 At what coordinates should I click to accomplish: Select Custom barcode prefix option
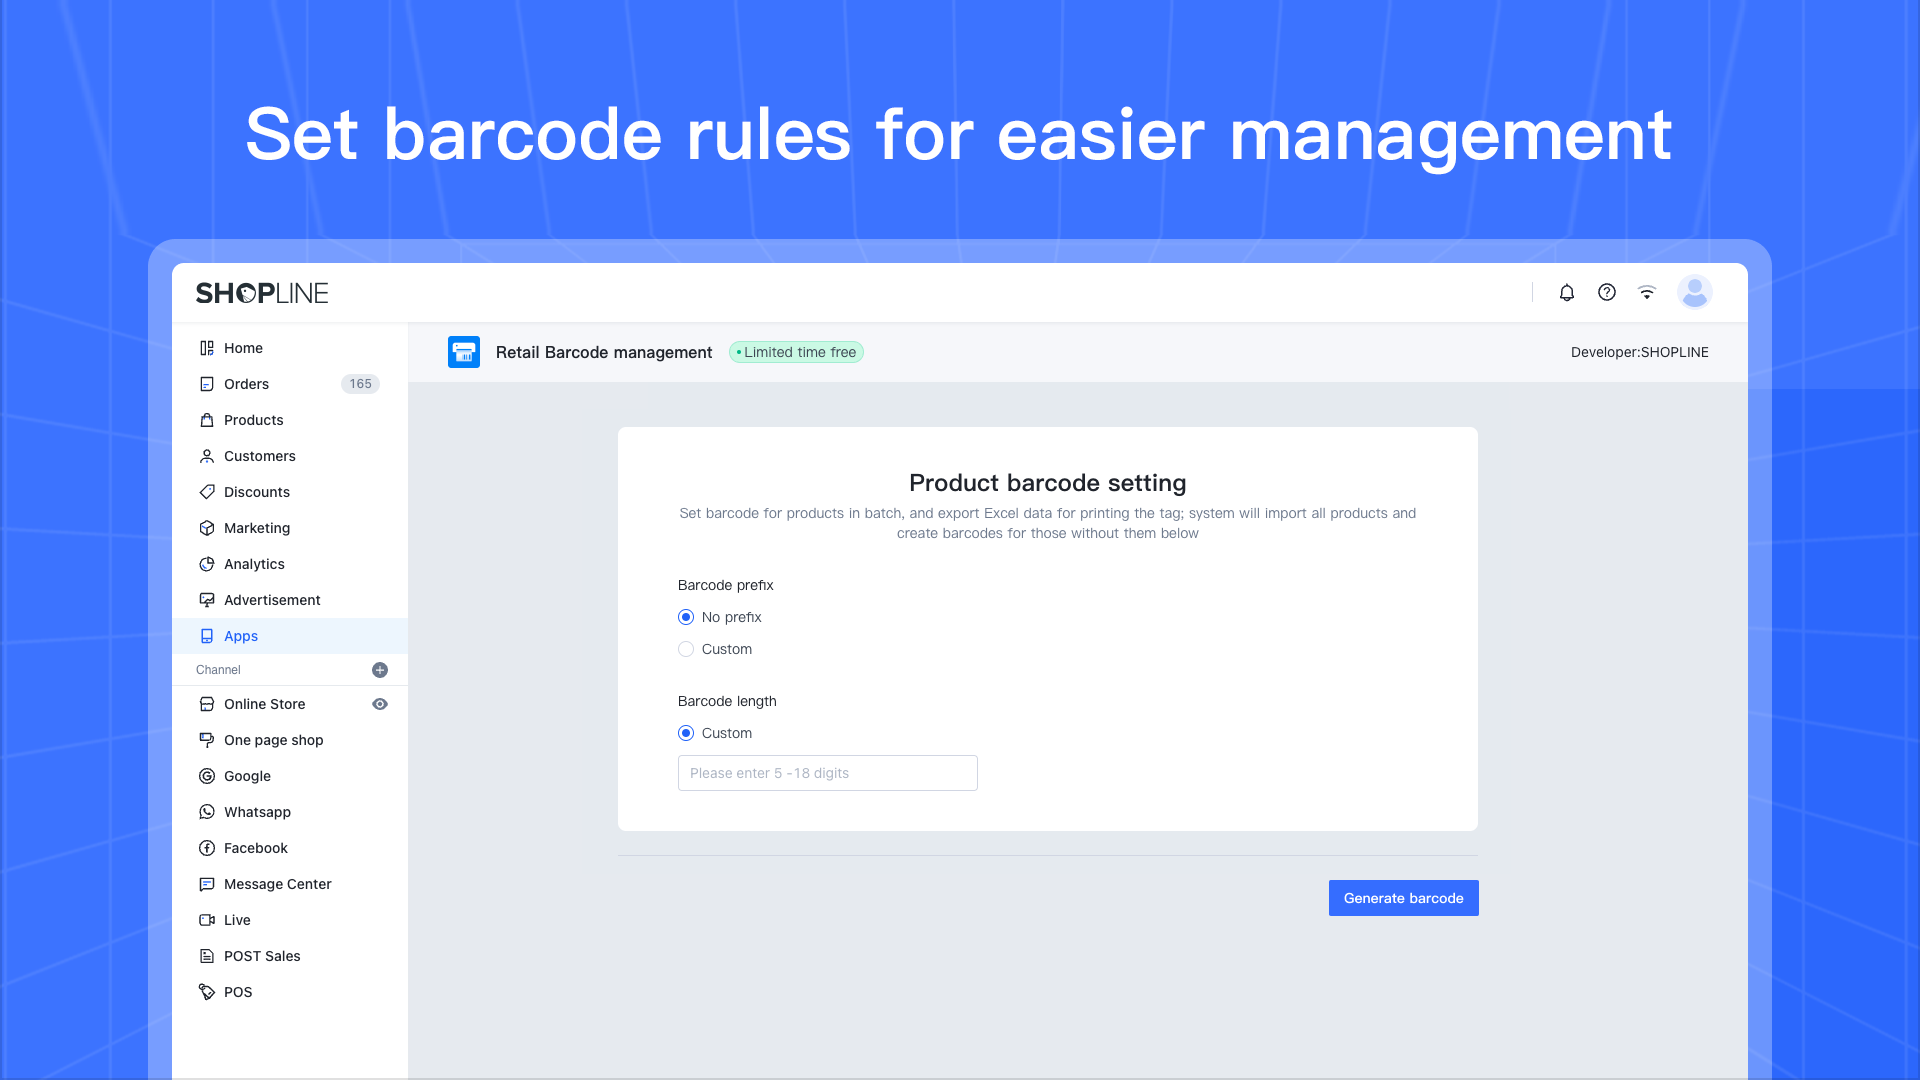(x=686, y=649)
